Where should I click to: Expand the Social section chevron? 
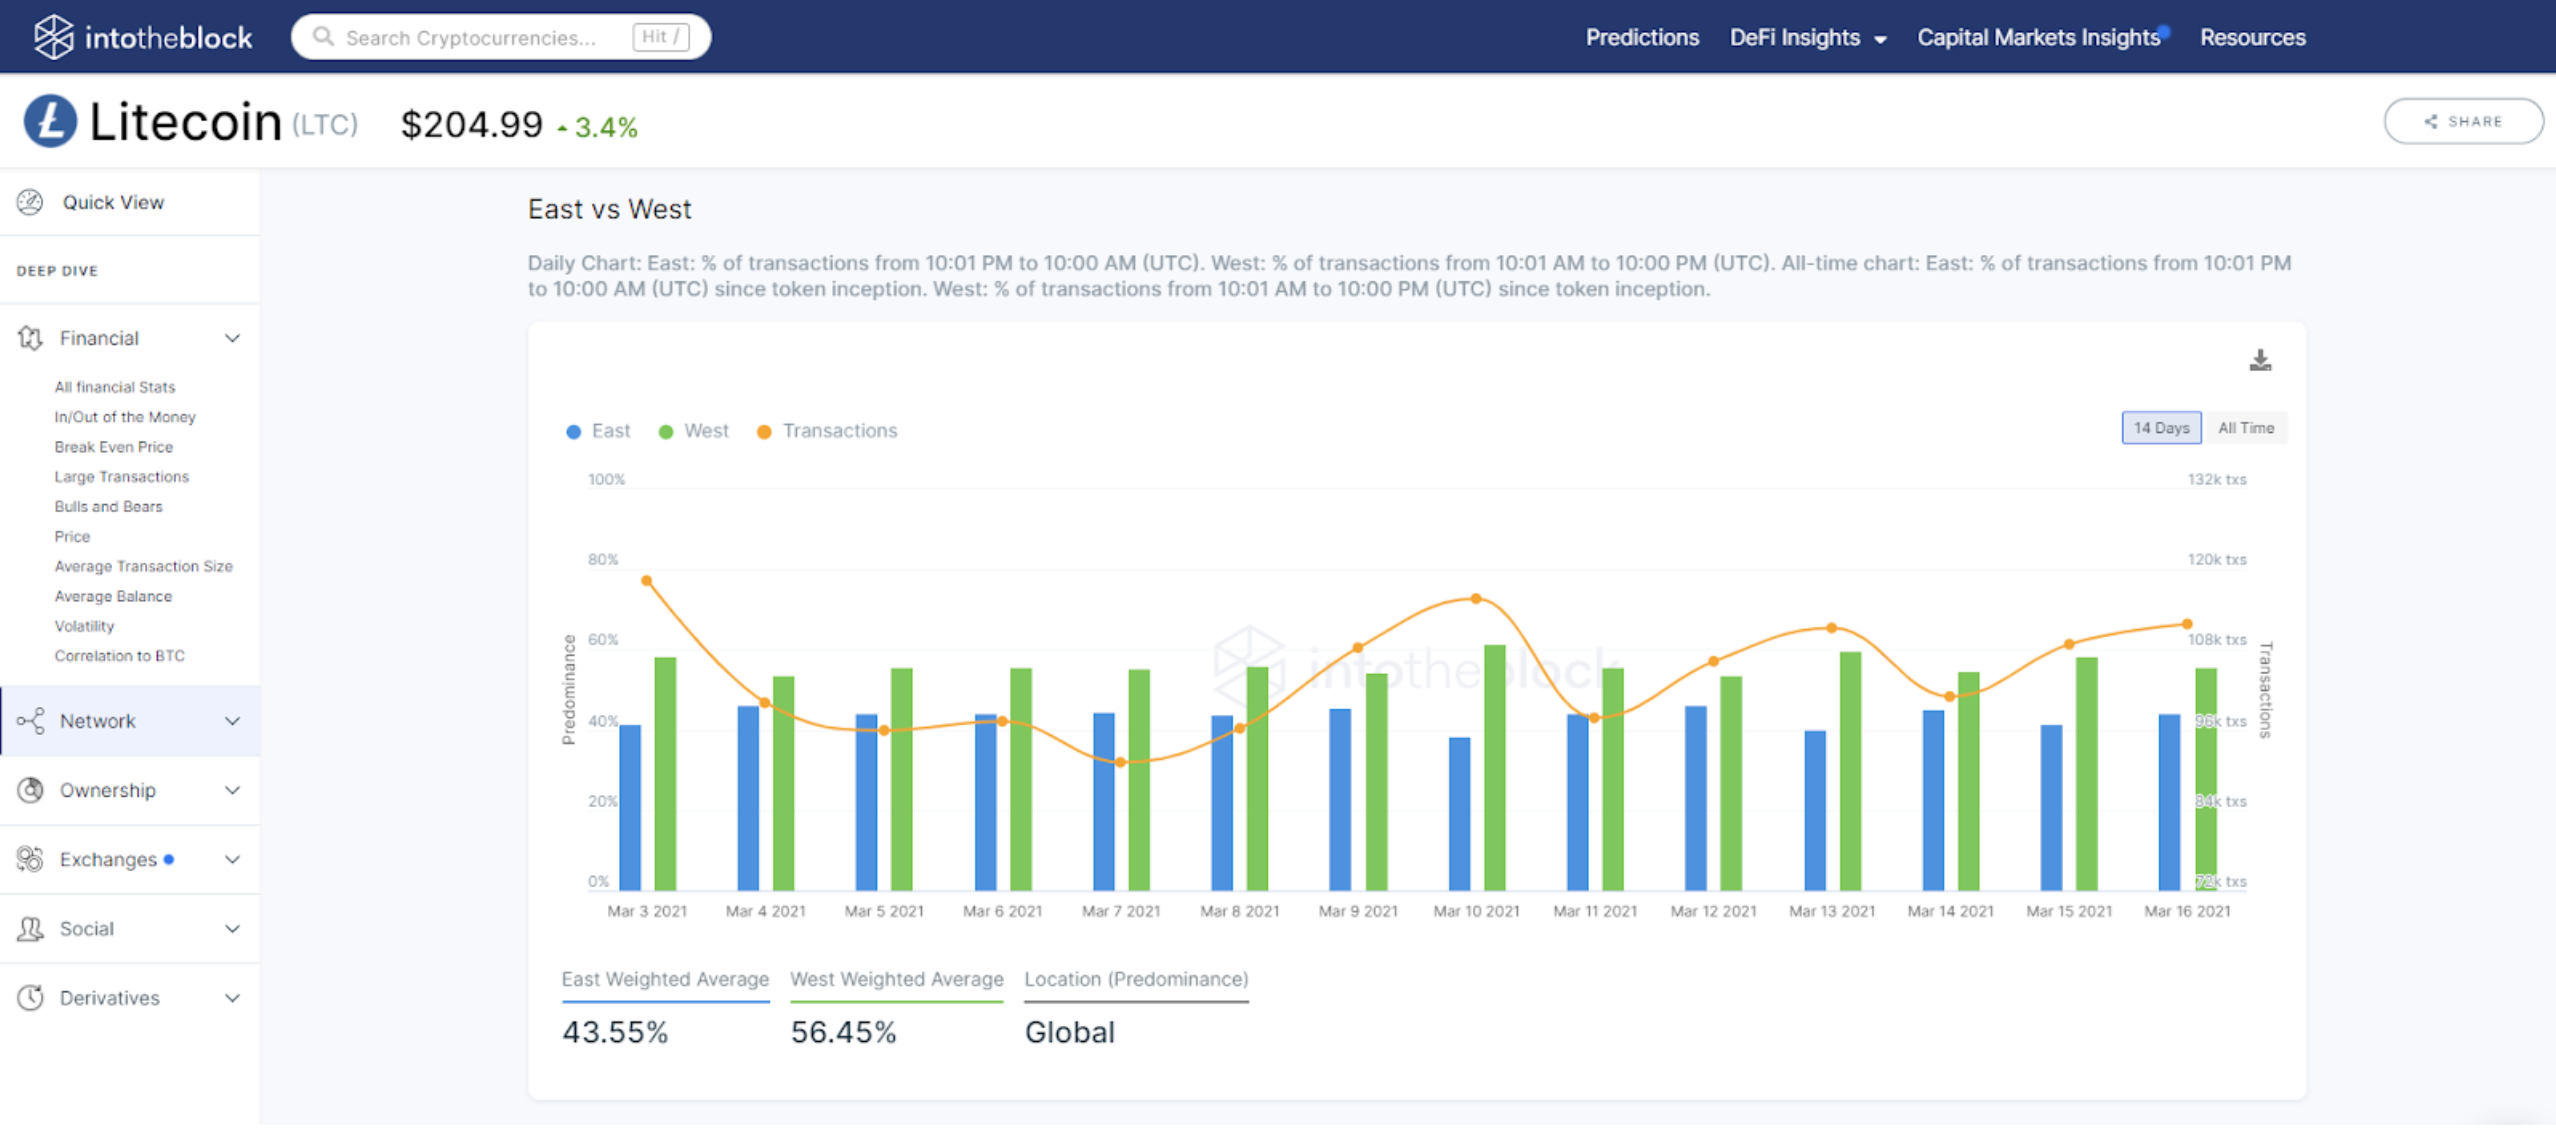(x=232, y=929)
